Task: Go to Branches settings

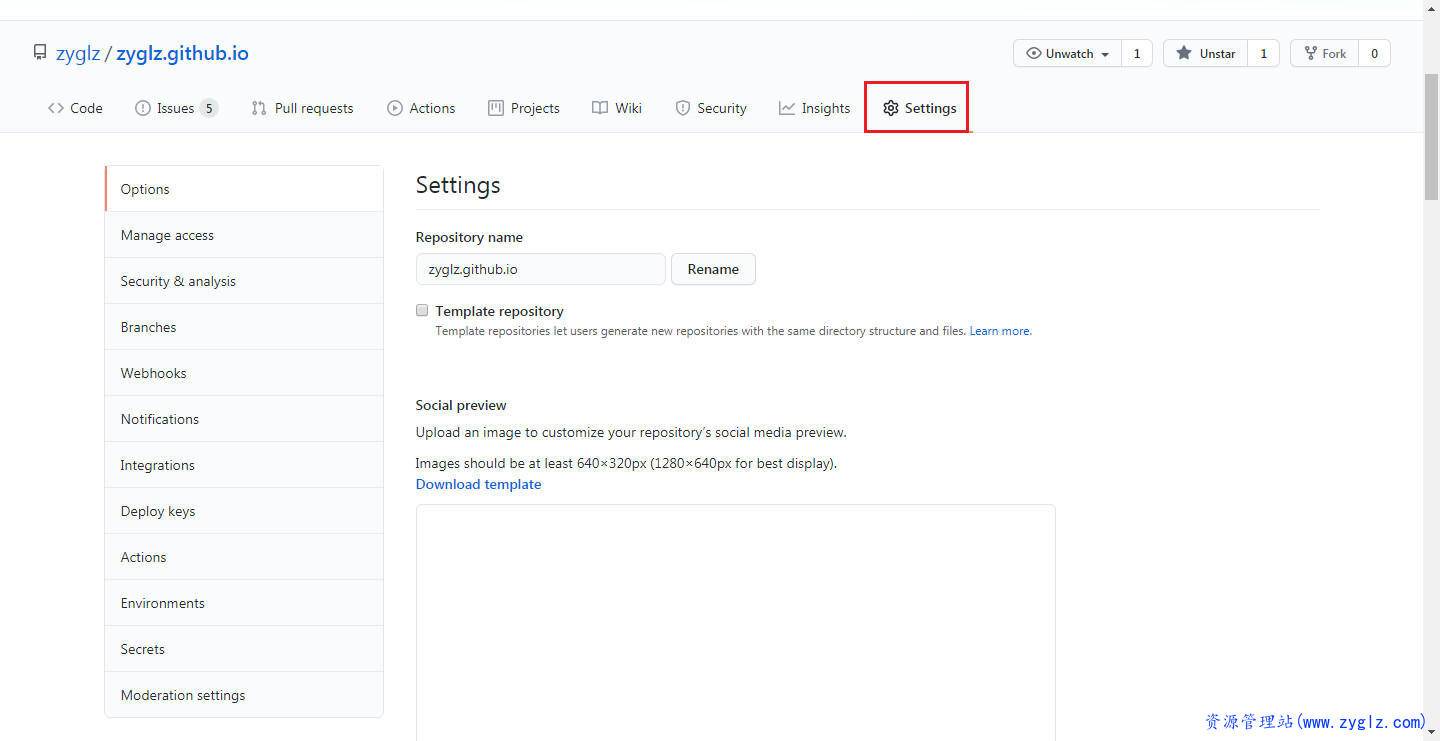Action: [244, 327]
